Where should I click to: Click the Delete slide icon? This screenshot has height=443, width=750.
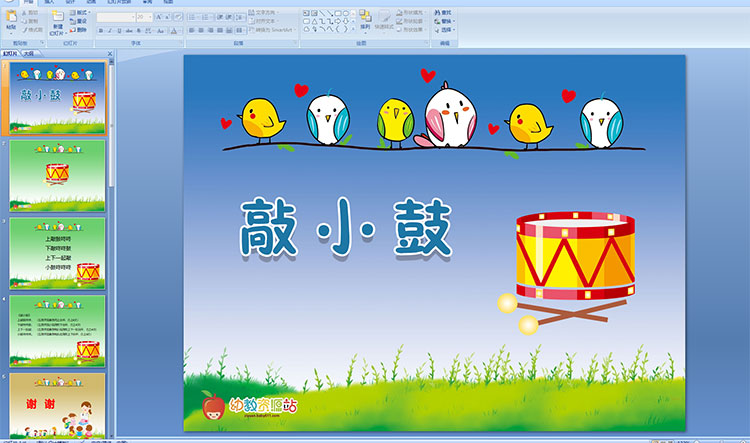(x=81, y=30)
